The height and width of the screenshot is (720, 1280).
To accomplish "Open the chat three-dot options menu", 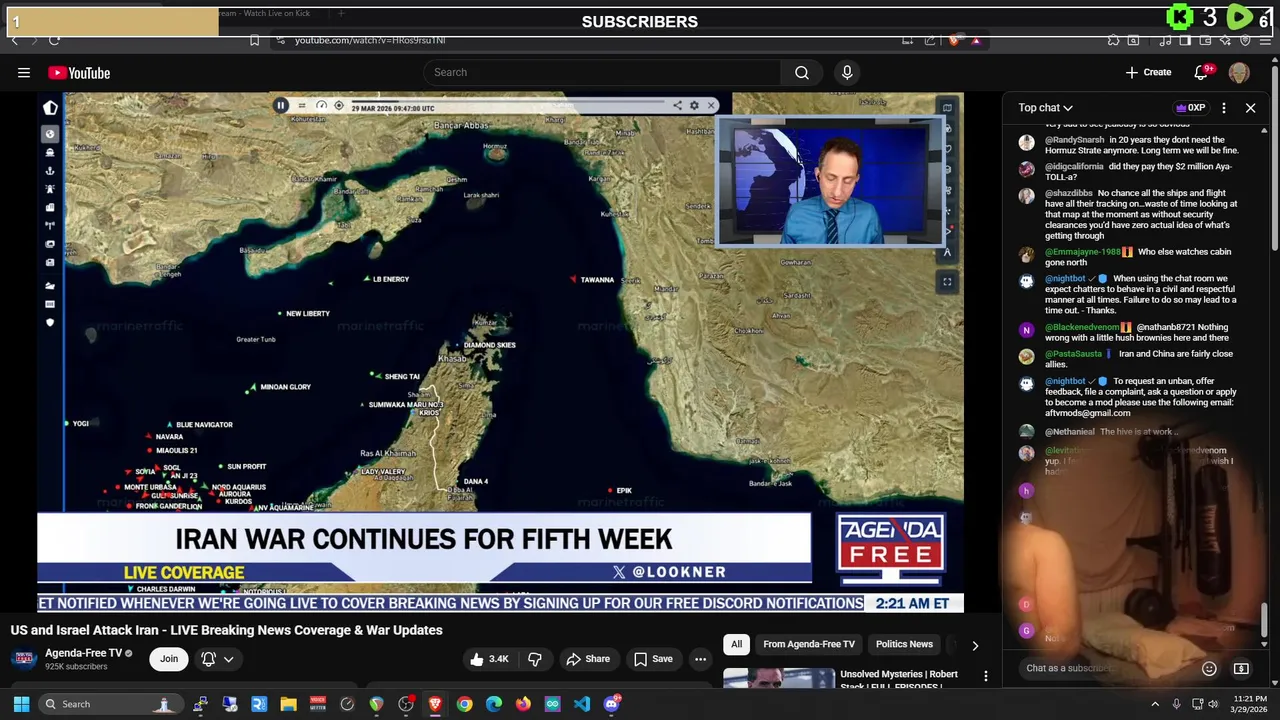I will click(1224, 108).
